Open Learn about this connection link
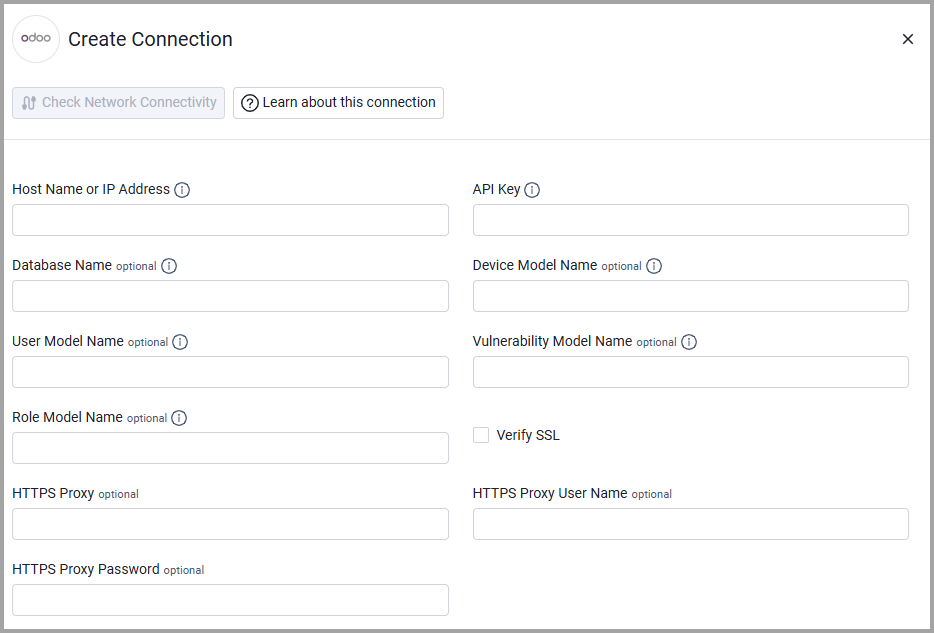934x633 pixels. 338,103
